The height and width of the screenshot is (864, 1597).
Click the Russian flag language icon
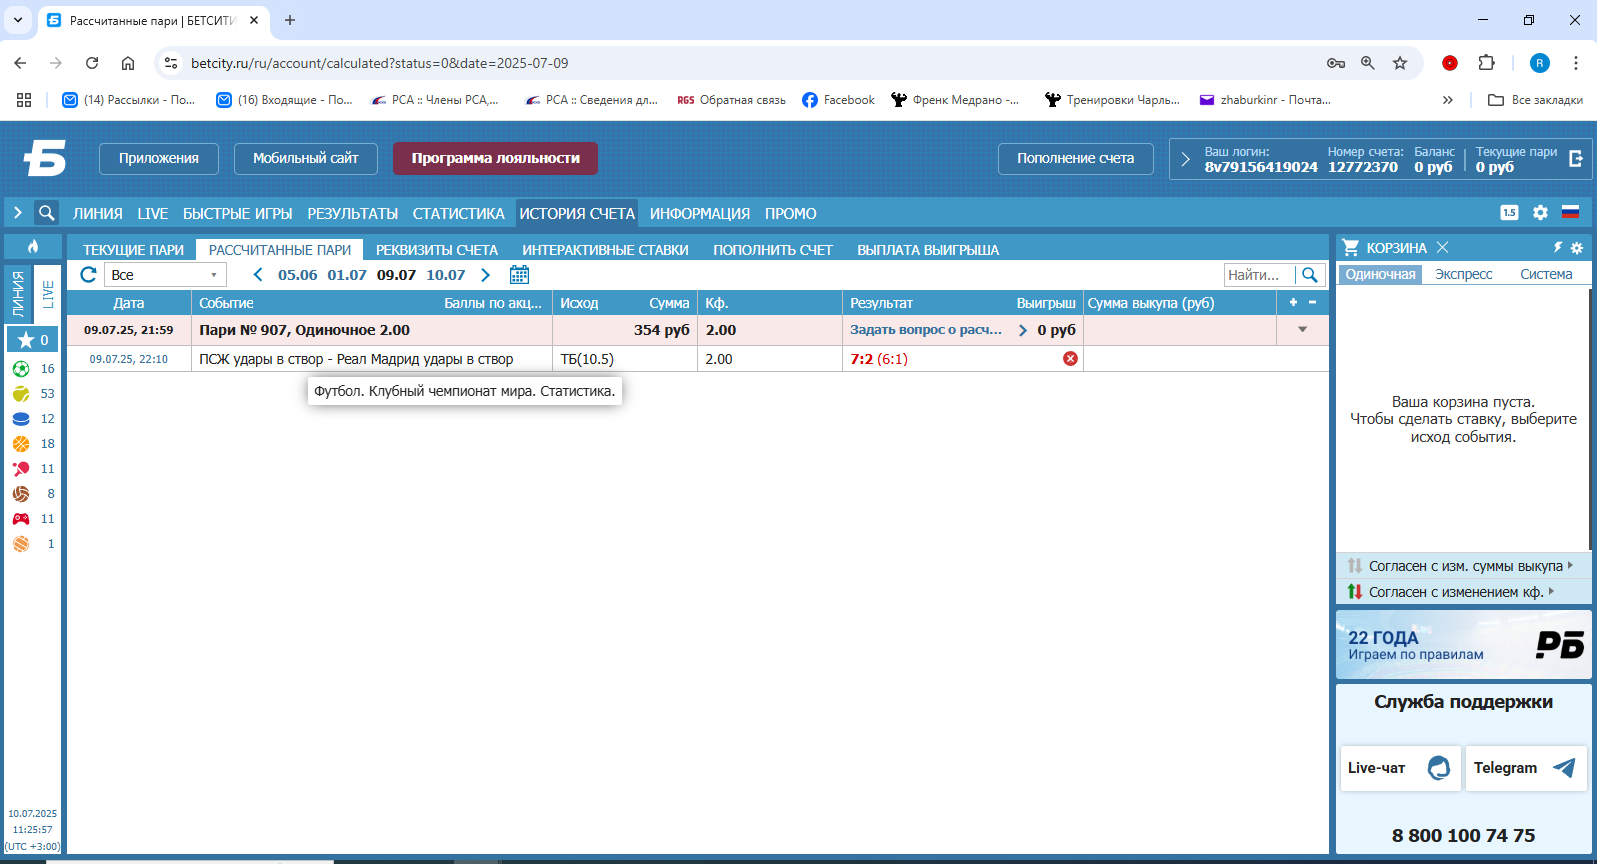[1570, 213]
